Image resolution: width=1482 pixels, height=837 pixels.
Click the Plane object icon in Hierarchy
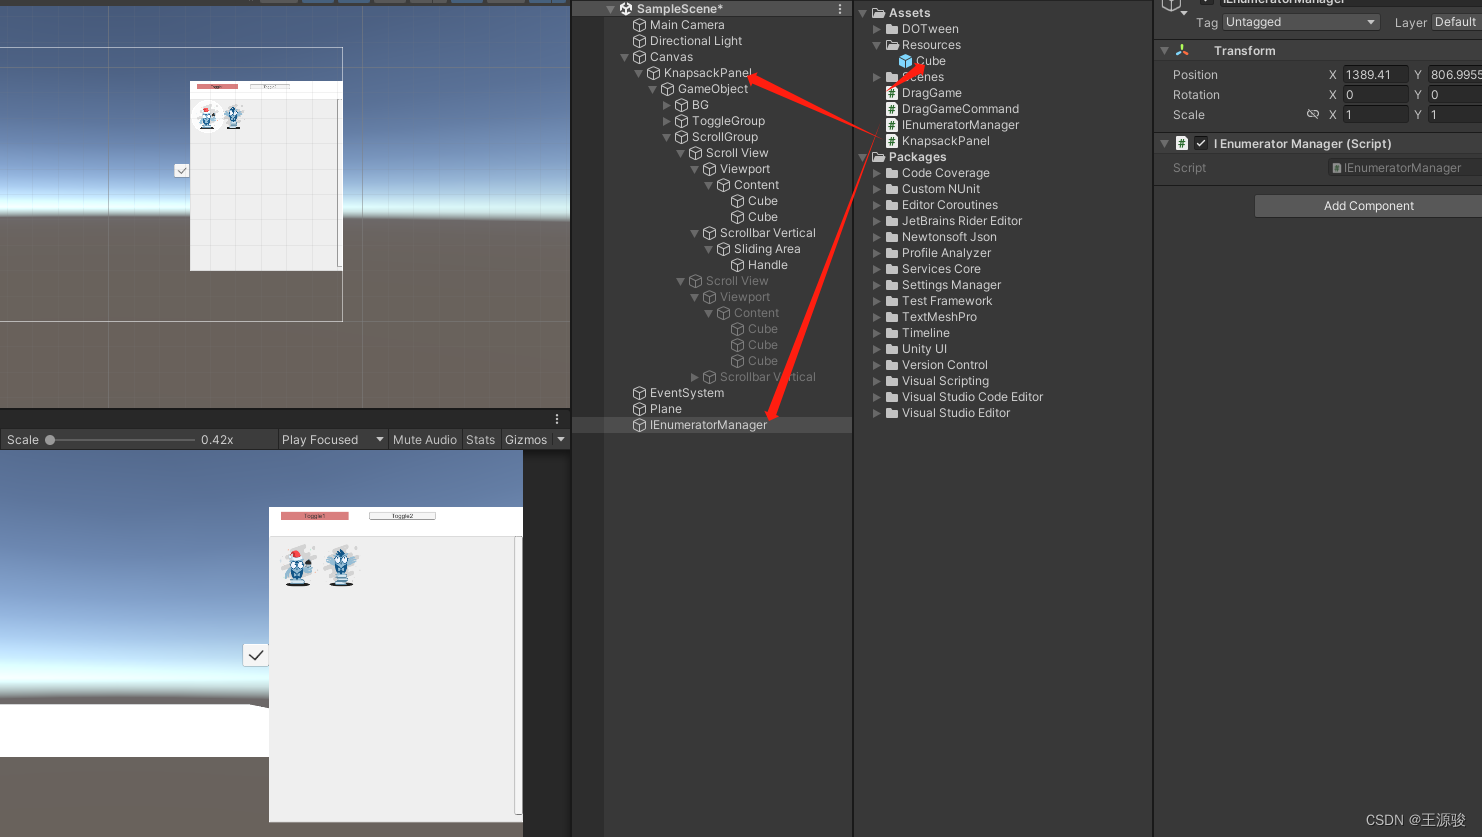[640, 409]
